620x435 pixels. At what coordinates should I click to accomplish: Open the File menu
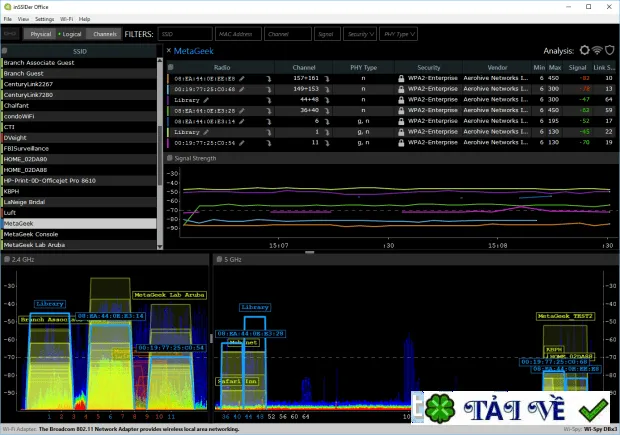click(8, 19)
